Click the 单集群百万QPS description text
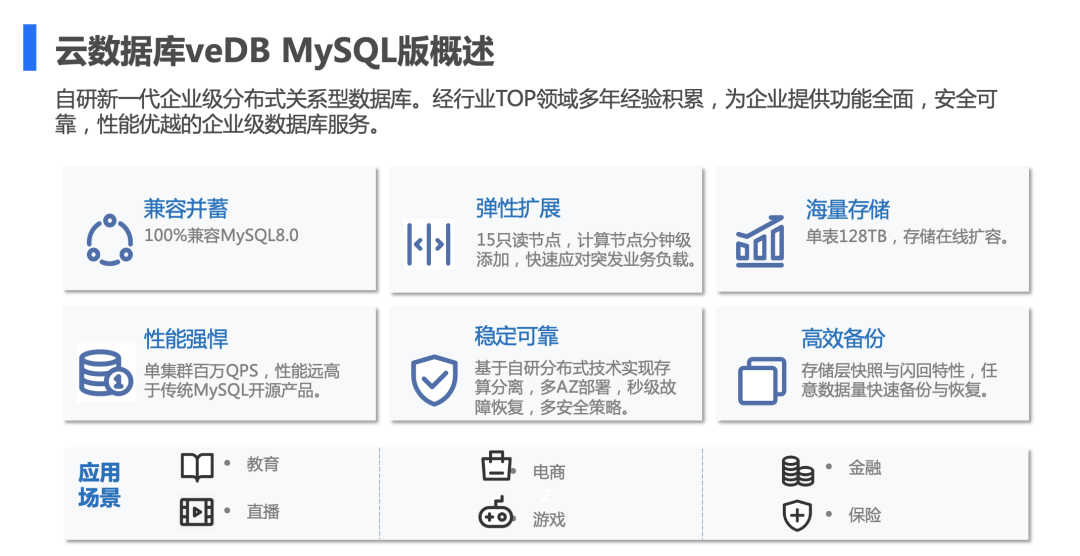Screen dimensions: 1080x556 pyautogui.click(x=242, y=381)
